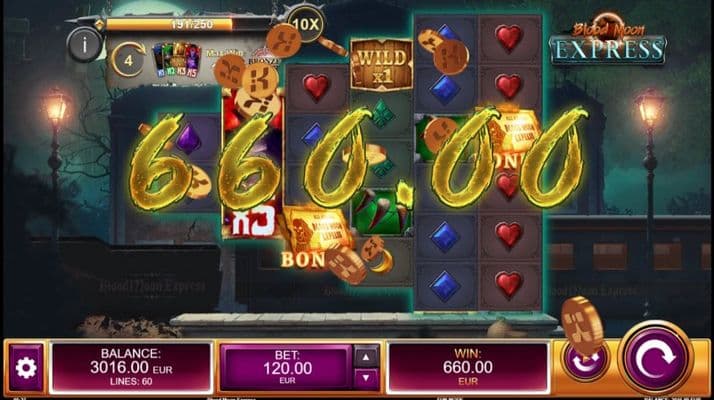
Task: Open the settings gear menu
Action: tap(26, 367)
